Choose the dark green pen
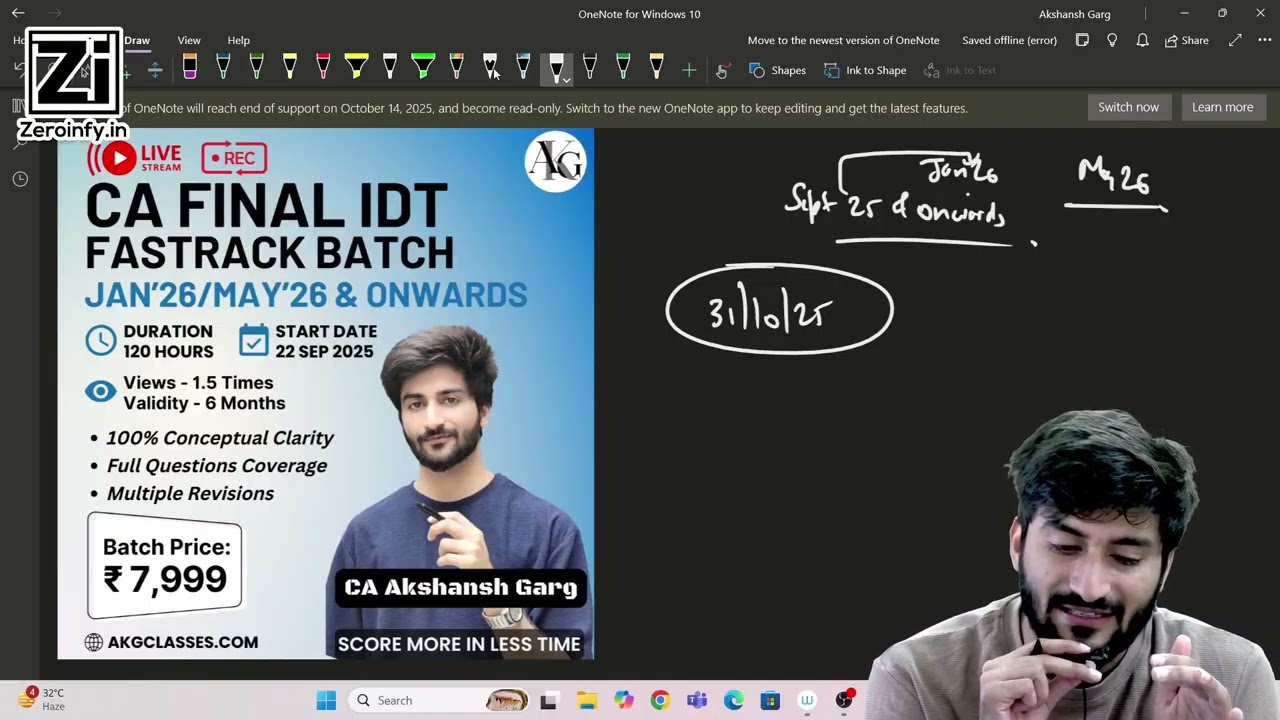The width and height of the screenshot is (1280, 720). [256, 68]
